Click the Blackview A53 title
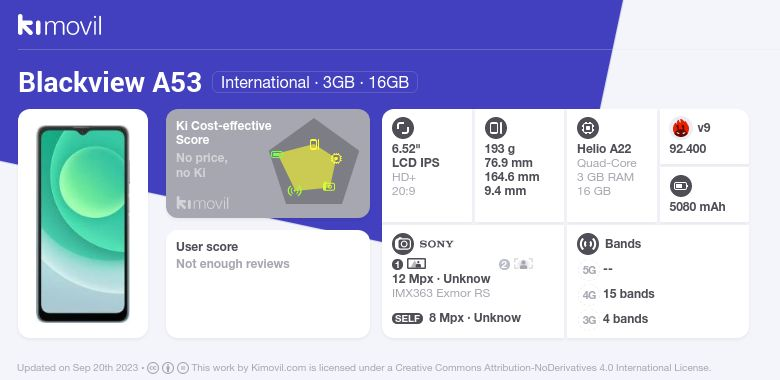Image resolution: width=780 pixels, height=380 pixels. tap(110, 82)
